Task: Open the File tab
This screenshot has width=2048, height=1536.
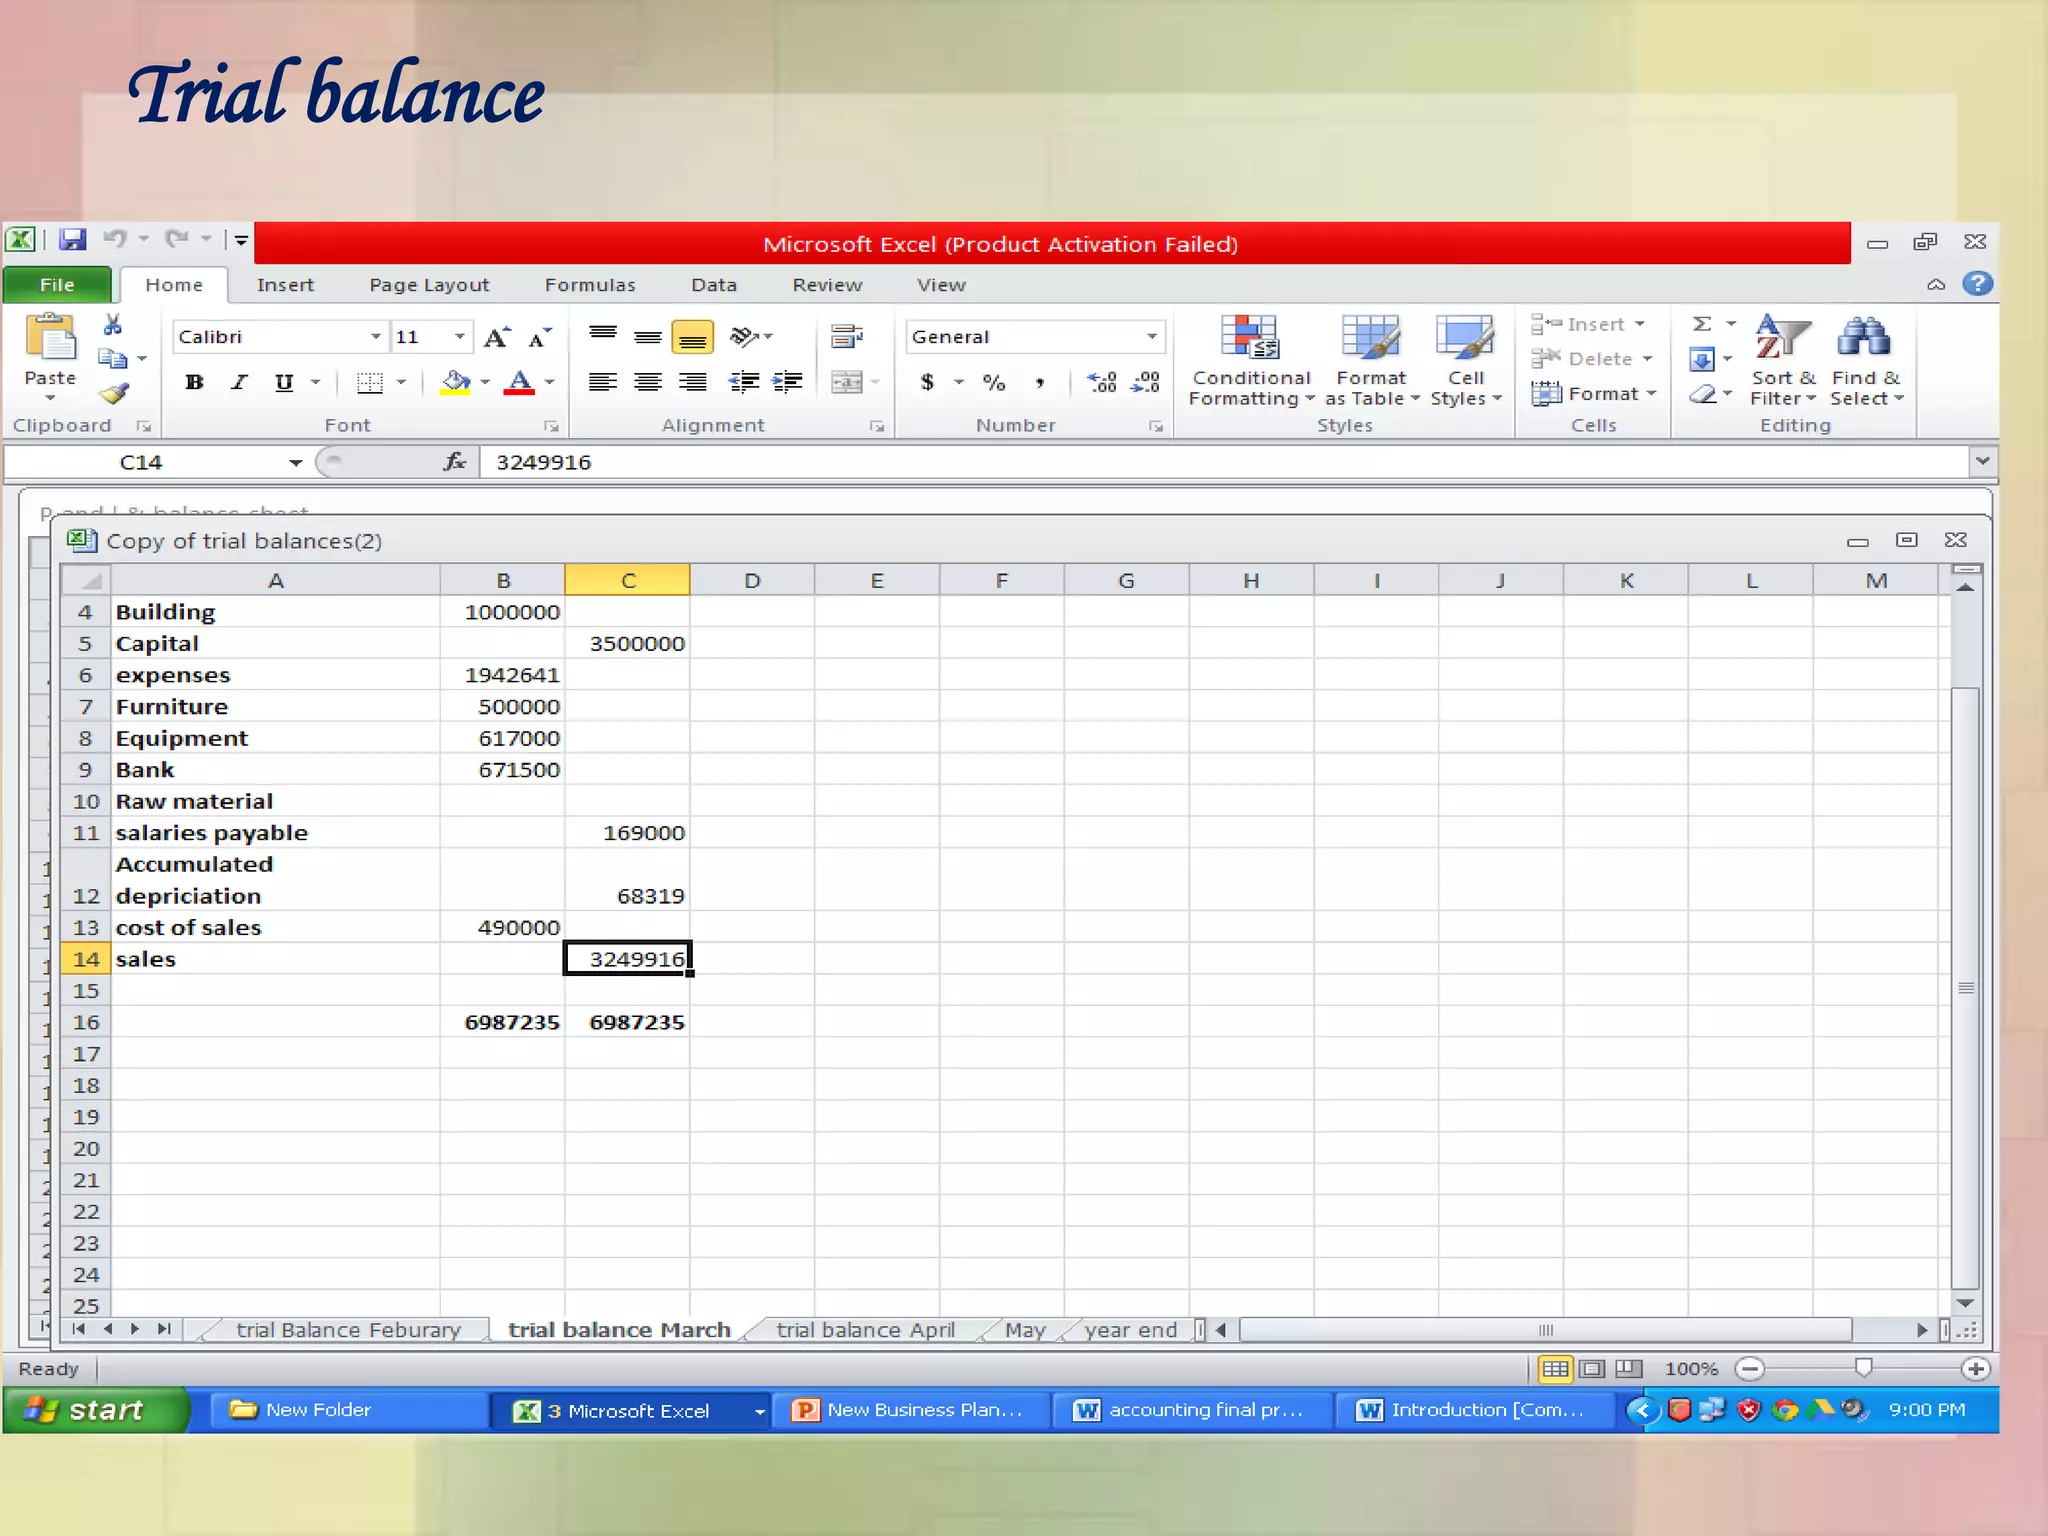Action: (x=57, y=285)
